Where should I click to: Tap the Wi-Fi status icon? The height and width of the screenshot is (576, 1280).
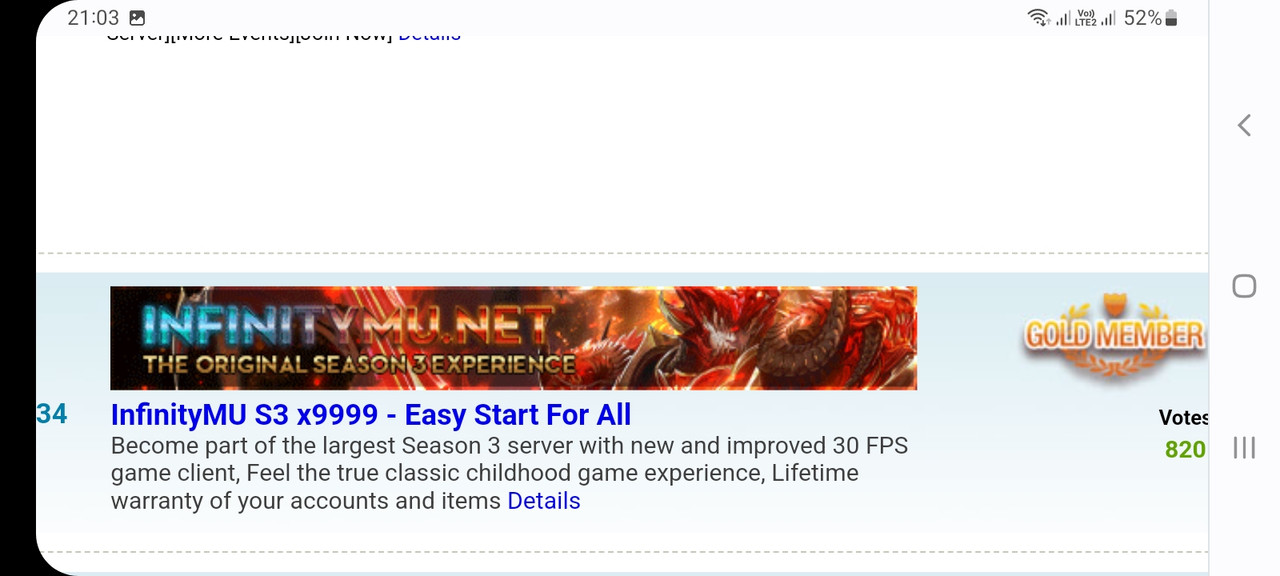pos(1038,18)
